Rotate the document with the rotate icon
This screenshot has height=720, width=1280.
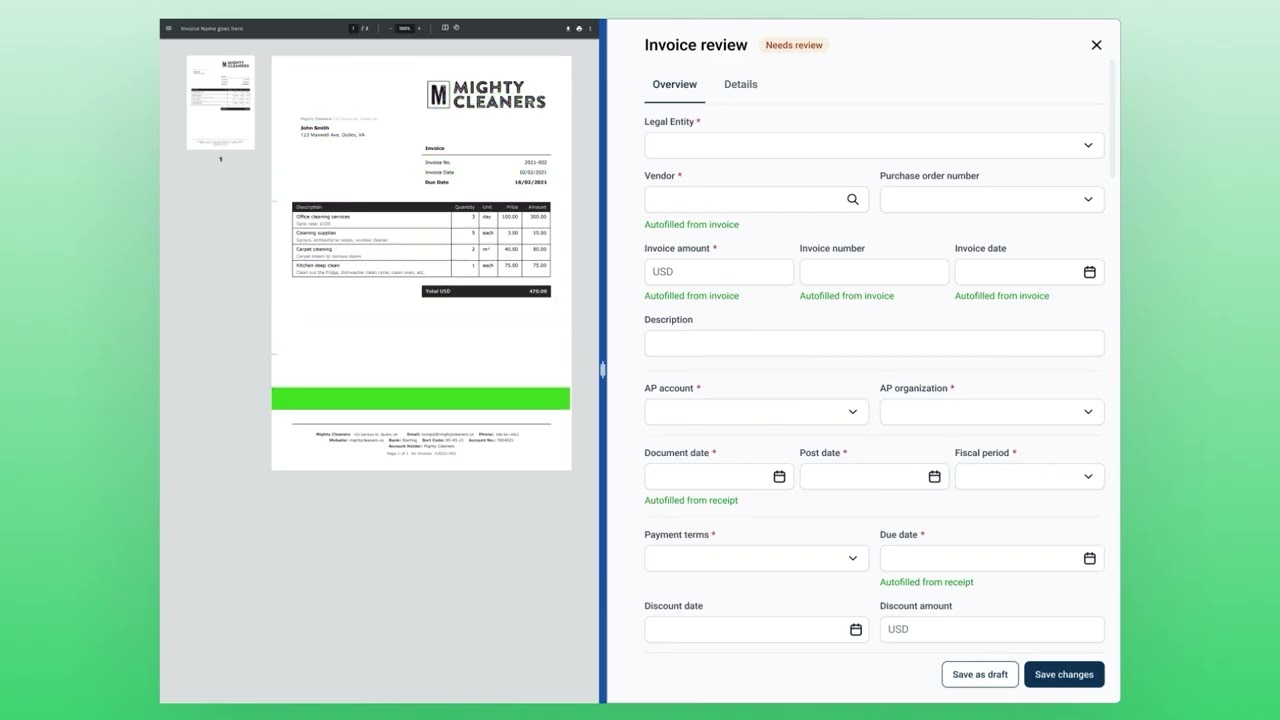click(456, 28)
